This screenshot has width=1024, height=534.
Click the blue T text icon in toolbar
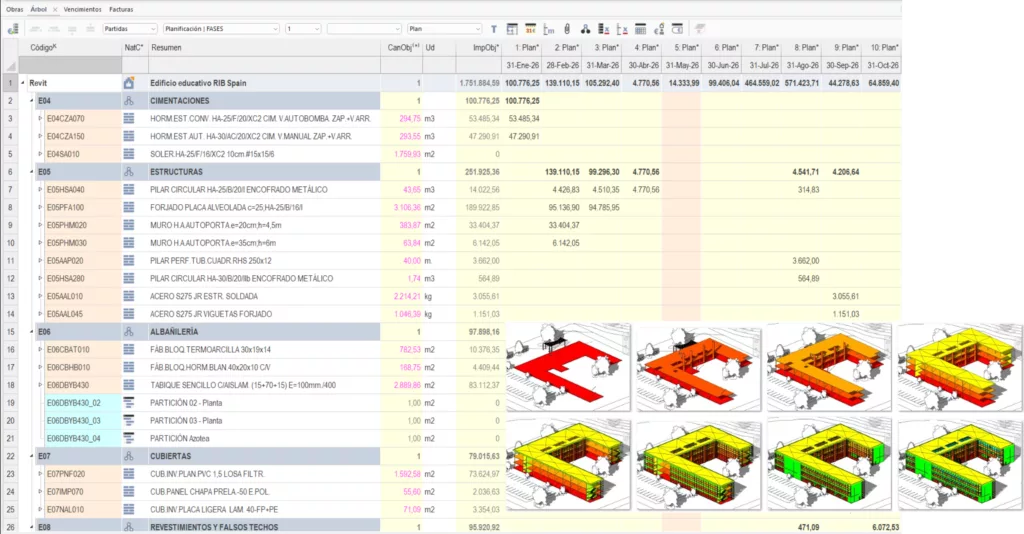(x=494, y=29)
